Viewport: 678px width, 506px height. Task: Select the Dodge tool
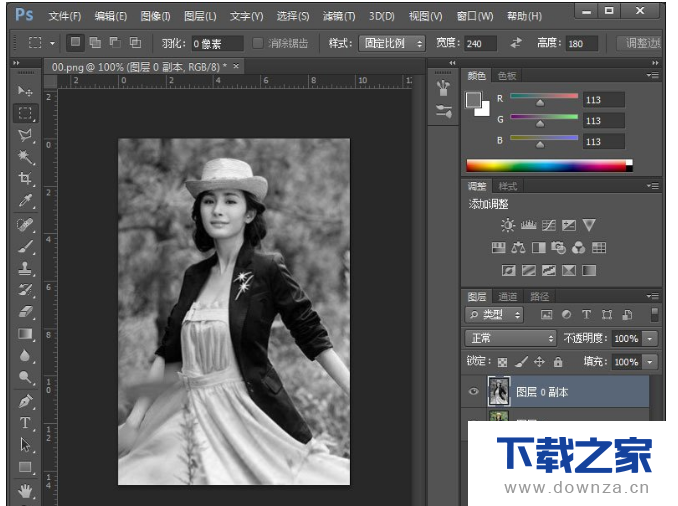(x=25, y=377)
